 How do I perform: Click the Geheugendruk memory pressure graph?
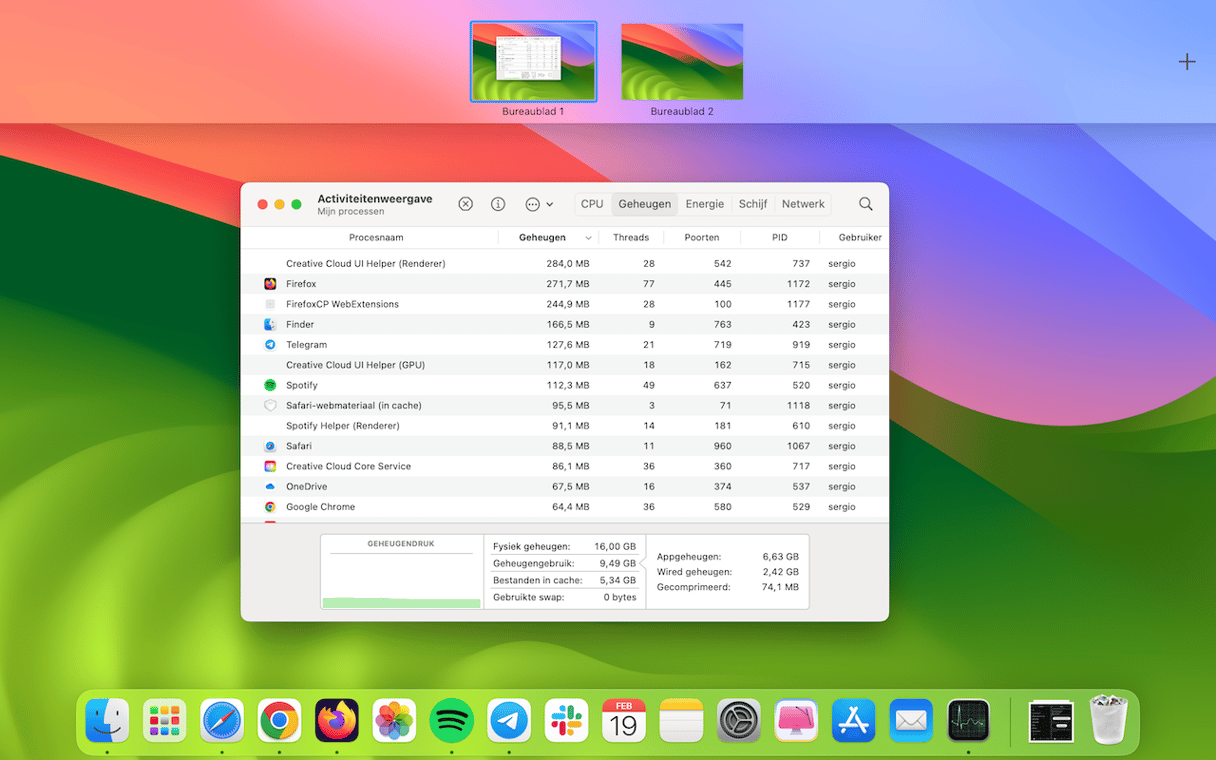click(401, 580)
